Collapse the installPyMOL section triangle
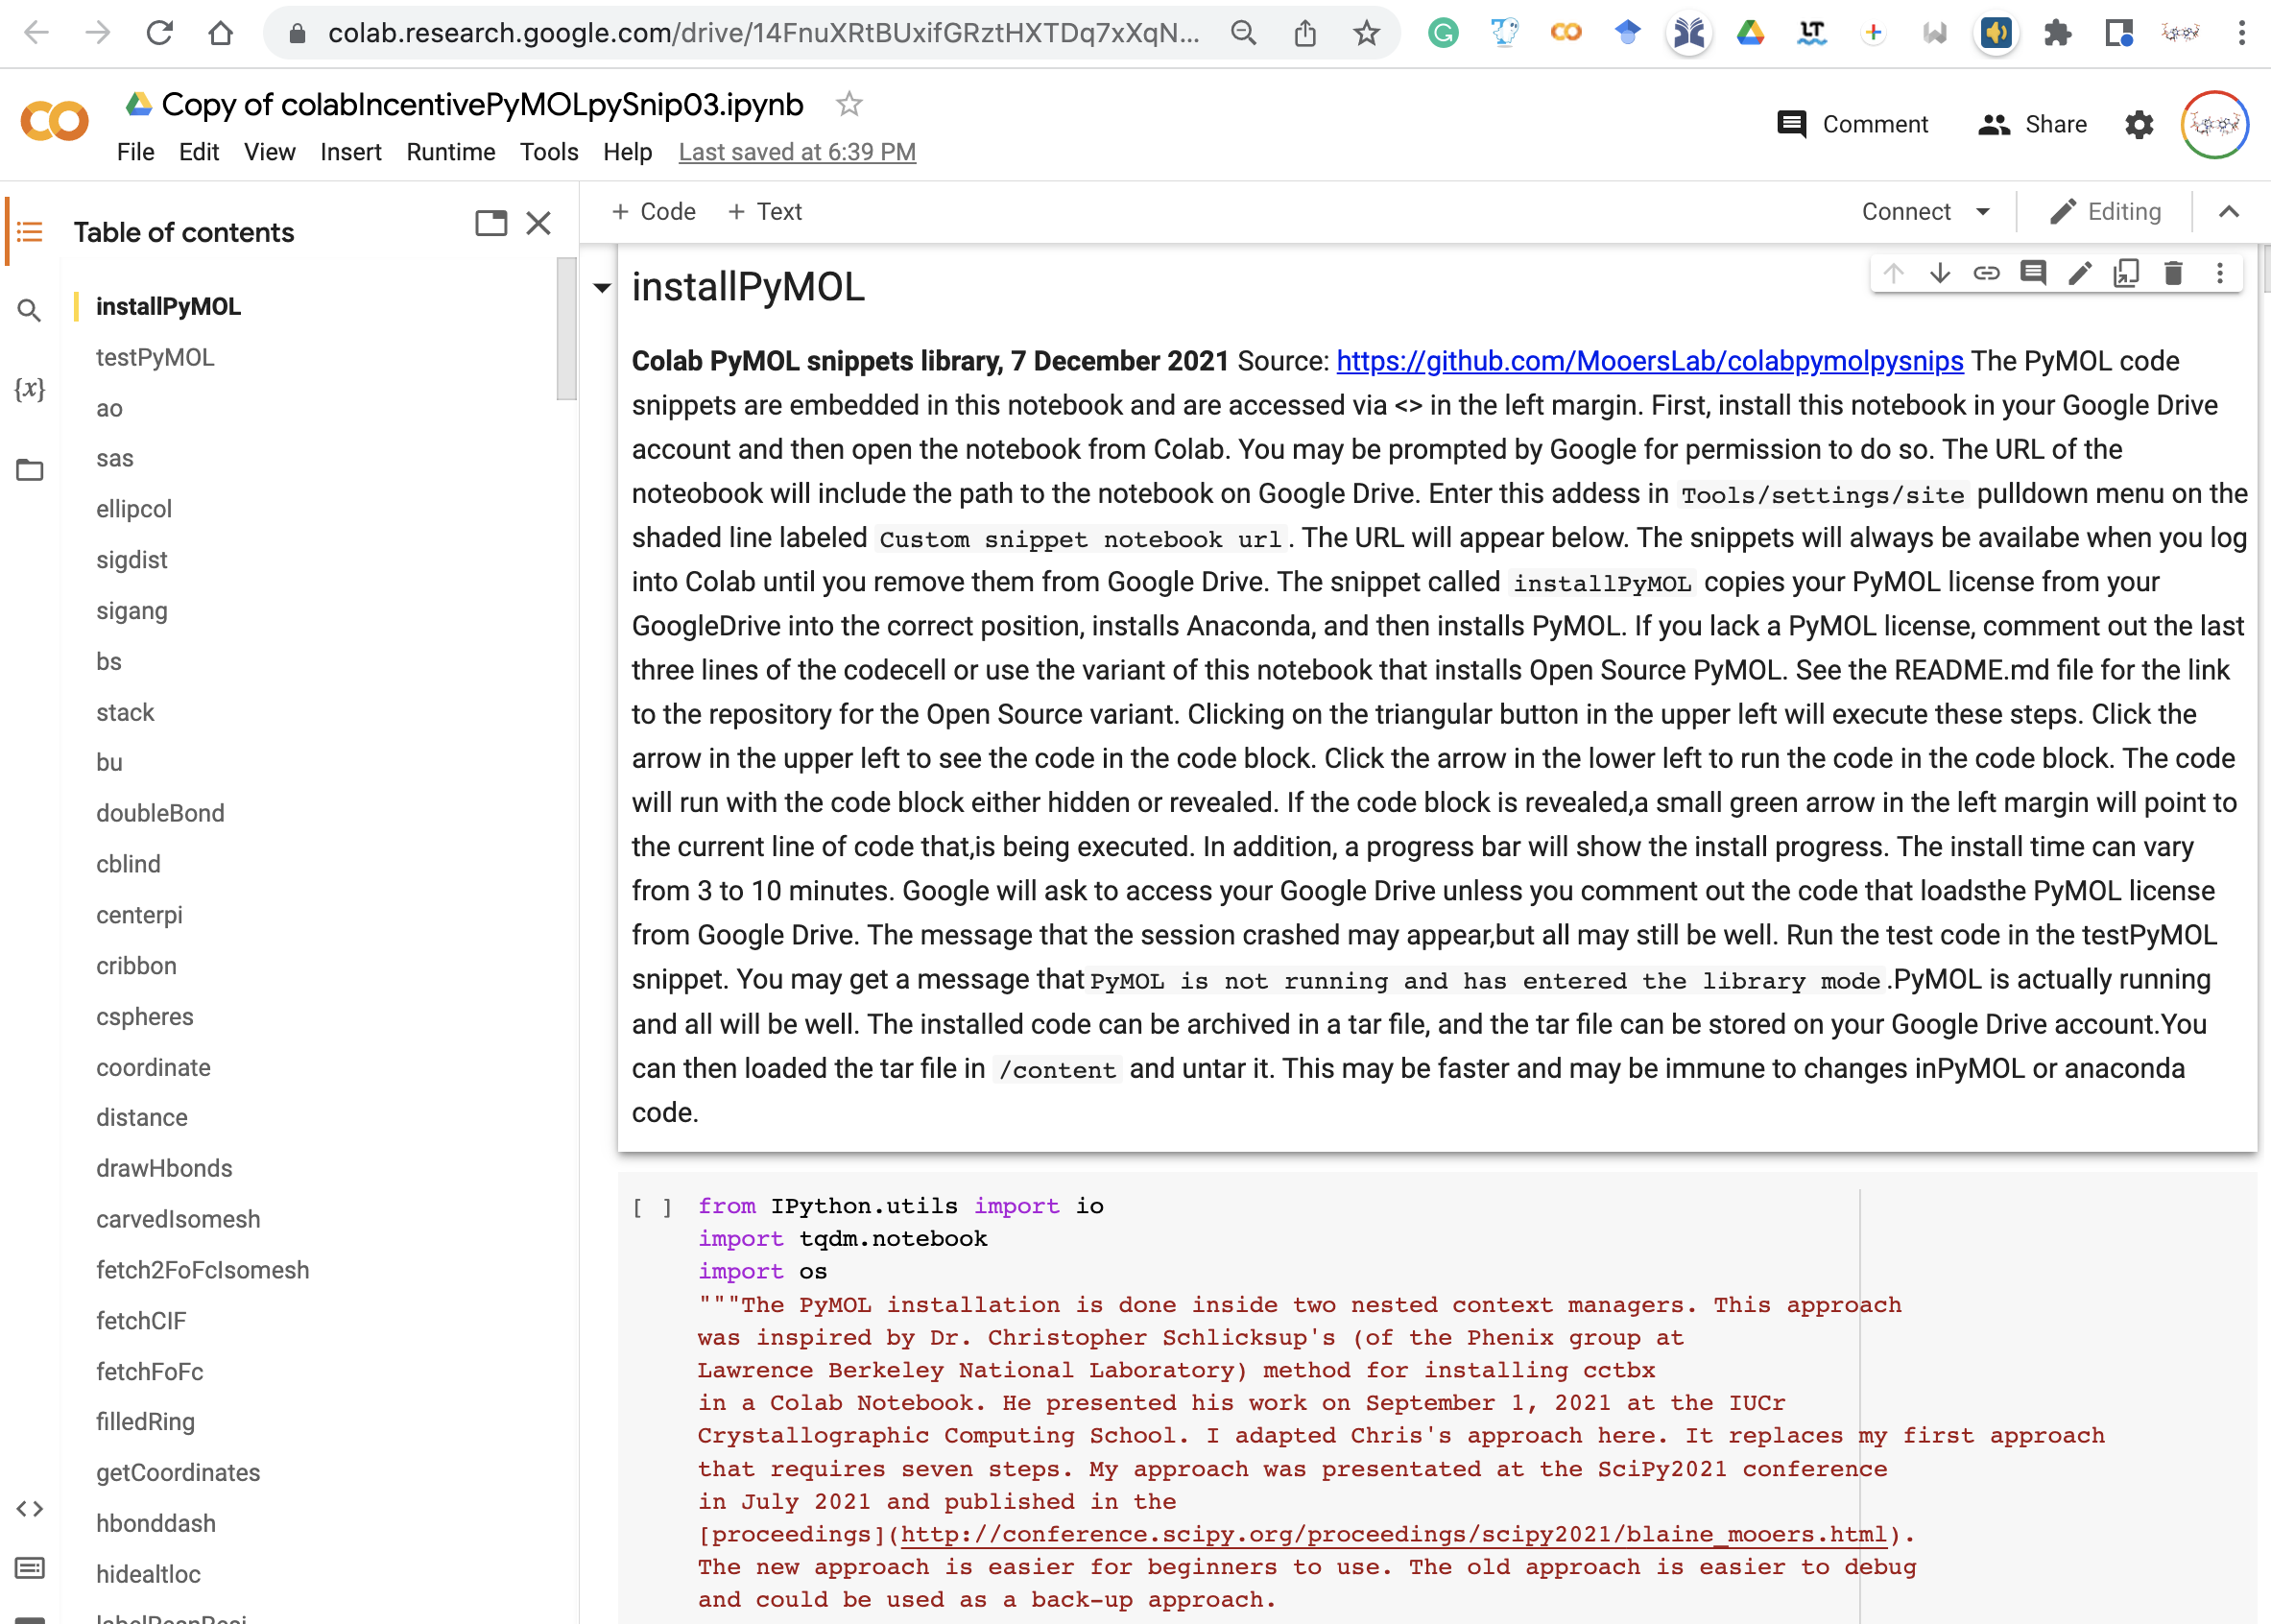Screen dimensions: 2271x1624 (x=602, y=288)
